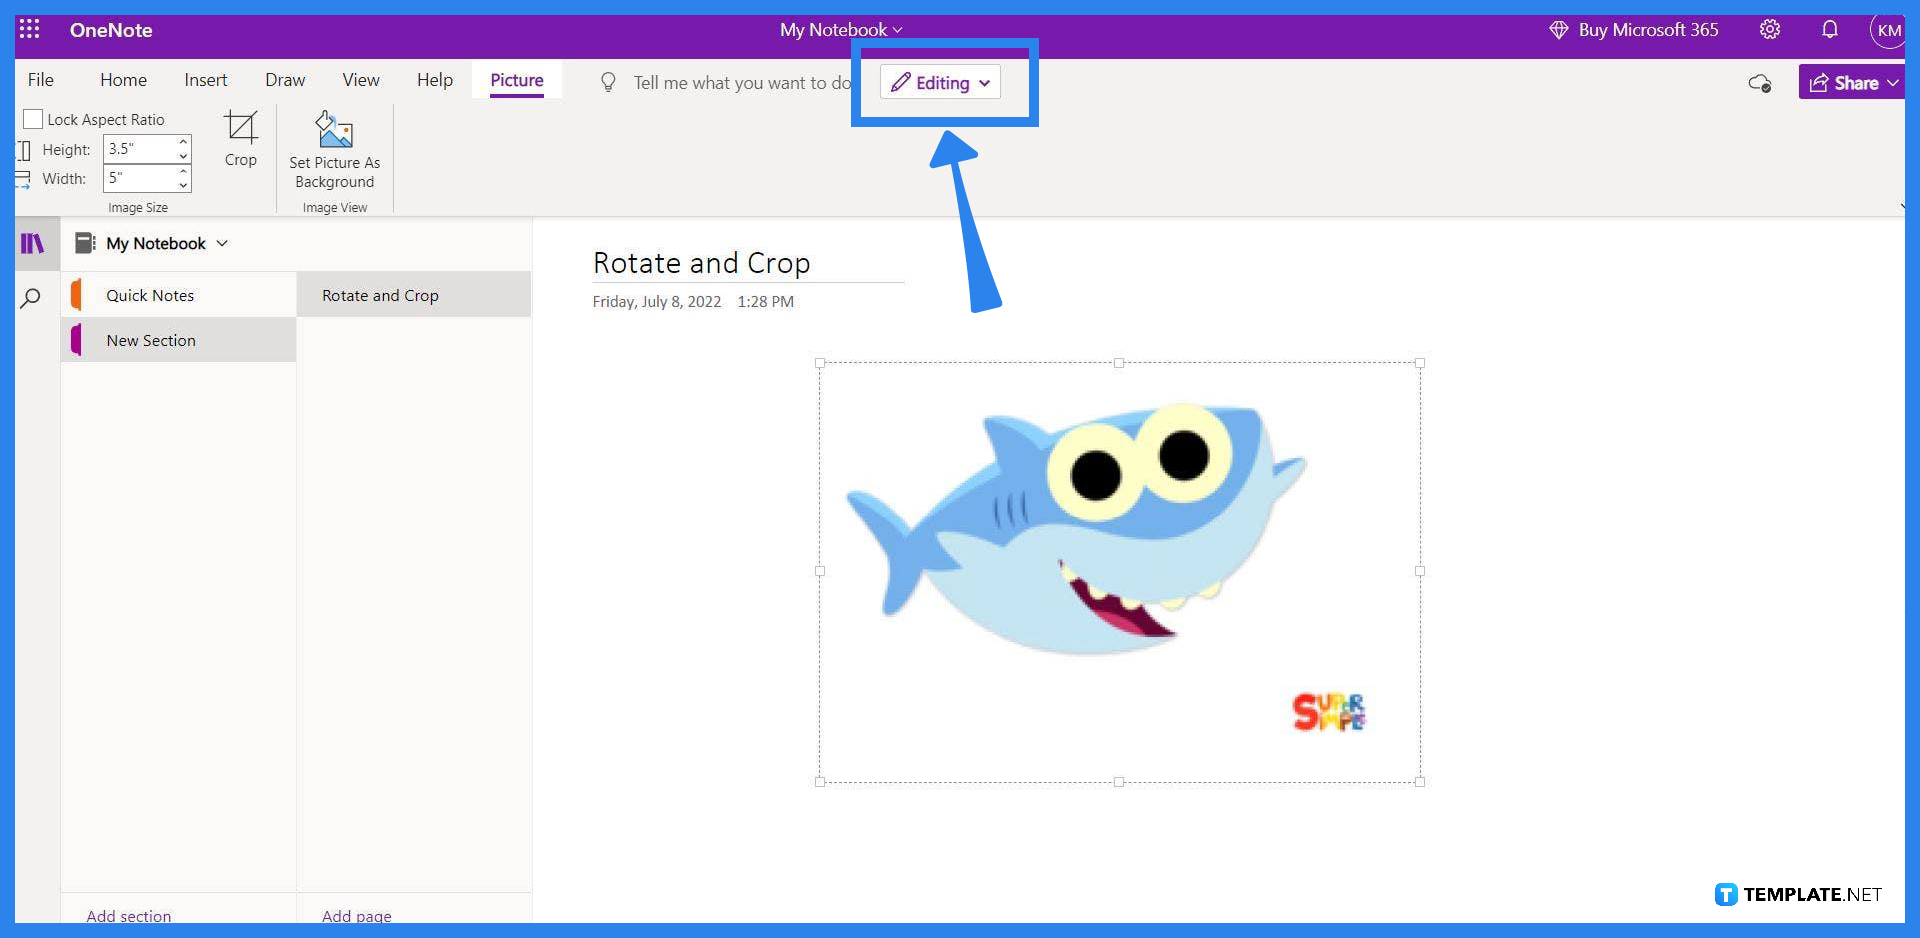Increase the image Height with the stepper arrow

(x=182, y=142)
